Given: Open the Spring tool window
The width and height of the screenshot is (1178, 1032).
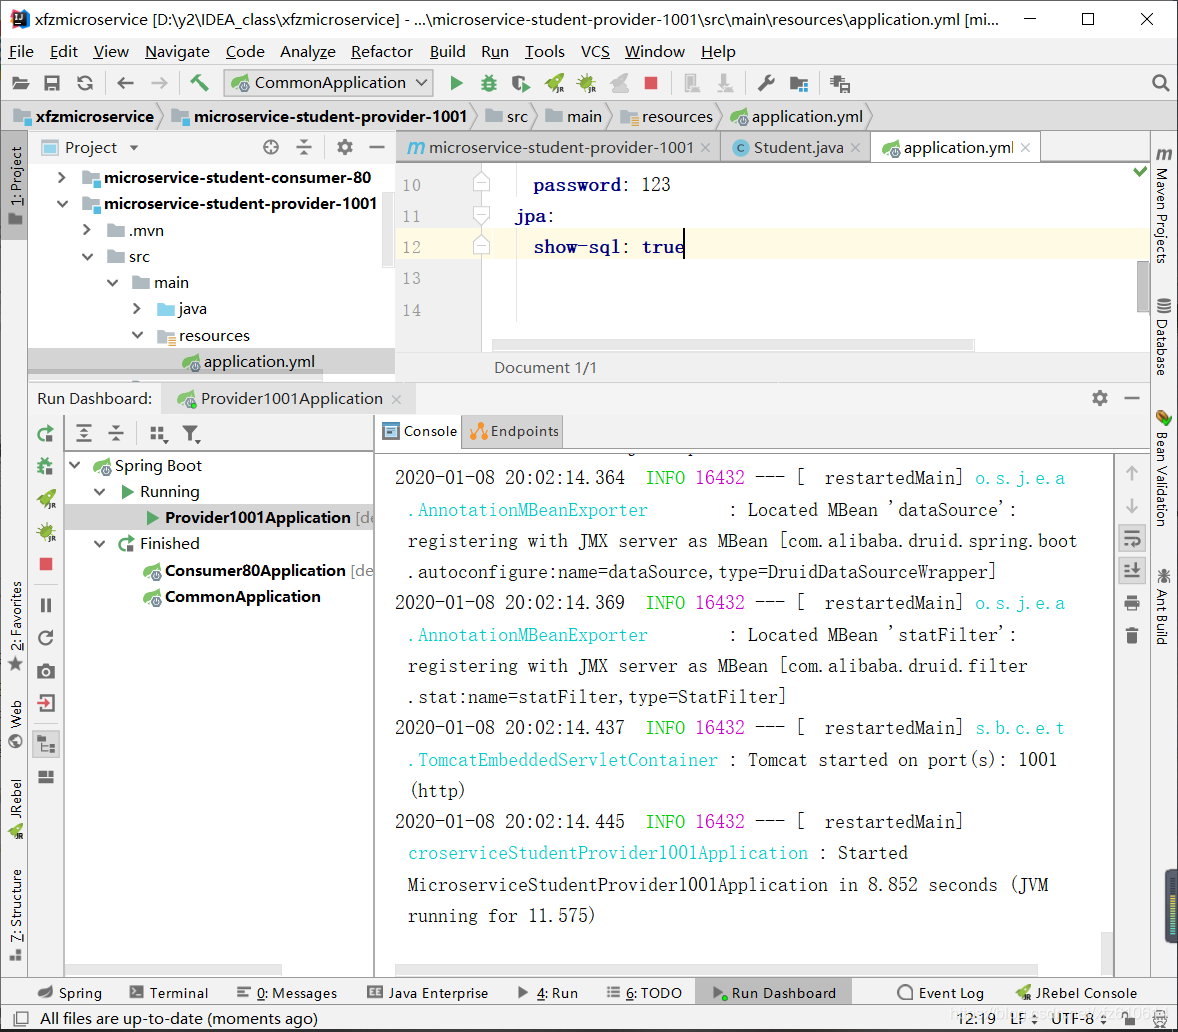Looking at the screenshot, I should (70, 993).
